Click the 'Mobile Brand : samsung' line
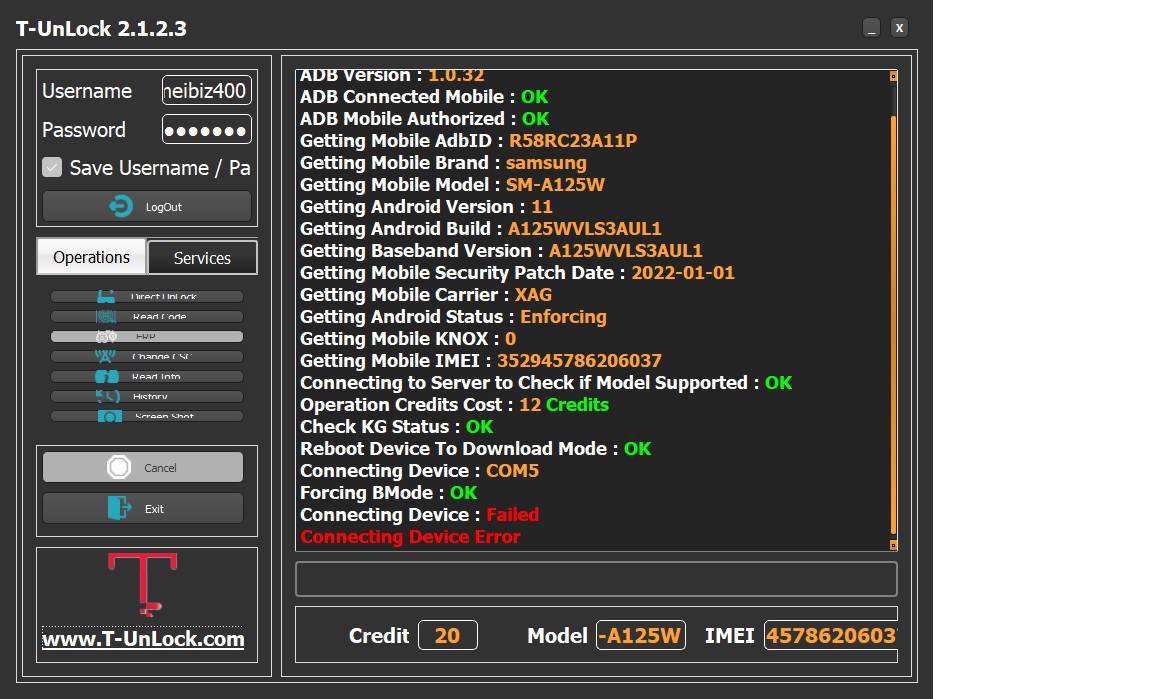Viewport: 1152px width, 699px height. point(443,162)
